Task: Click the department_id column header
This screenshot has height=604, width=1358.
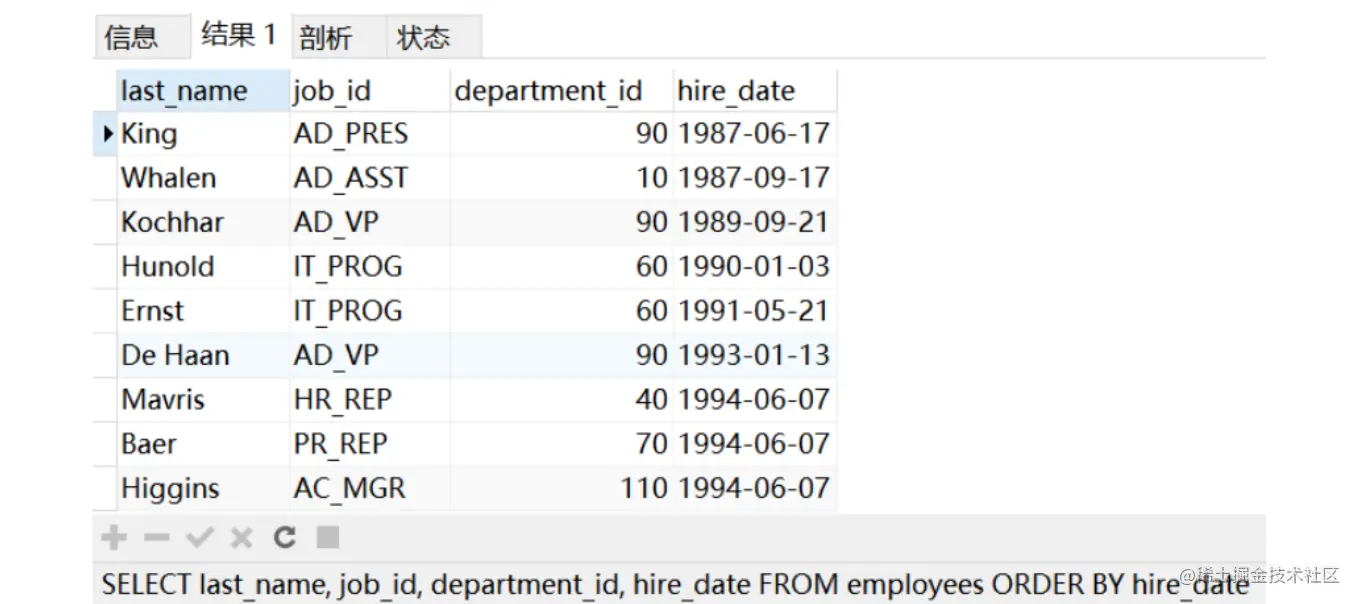Action: click(x=548, y=91)
